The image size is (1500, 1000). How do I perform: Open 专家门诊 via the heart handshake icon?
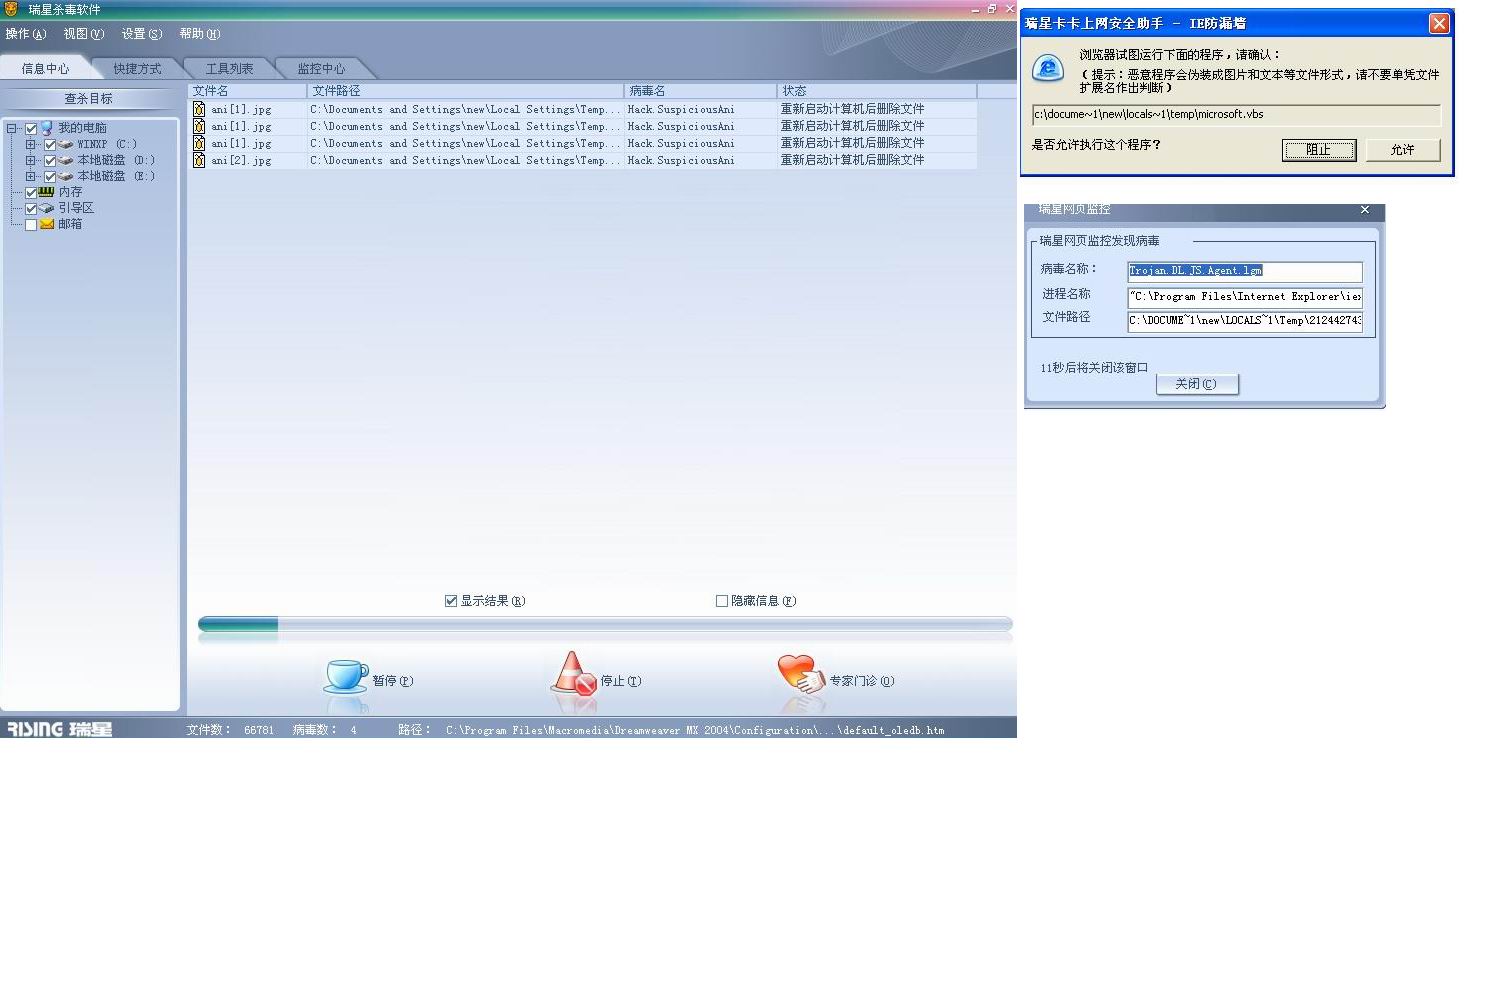pyautogui.click(x=801, y=673)
